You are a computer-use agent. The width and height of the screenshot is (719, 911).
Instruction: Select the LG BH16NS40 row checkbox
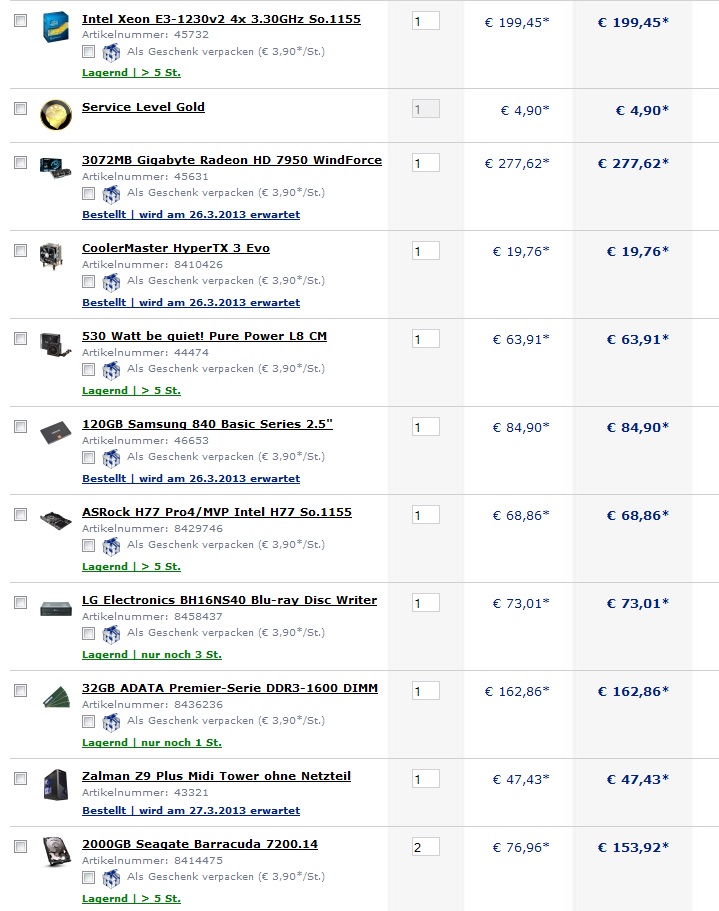click(20, 602)
